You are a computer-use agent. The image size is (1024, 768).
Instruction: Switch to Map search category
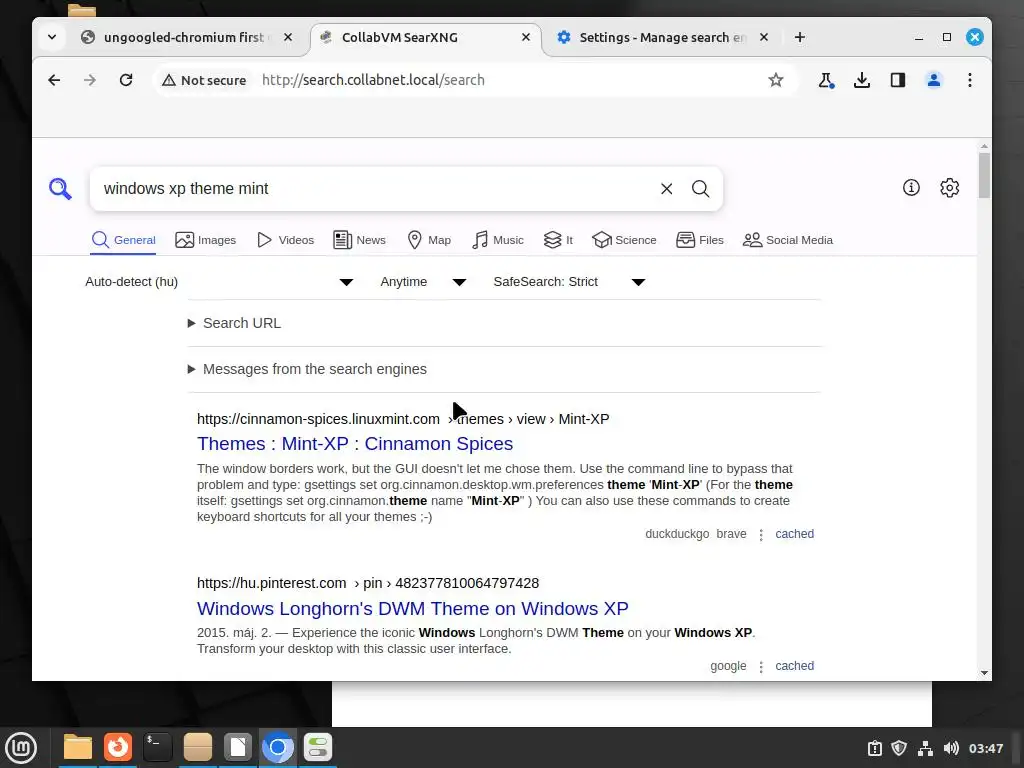coord(428,240)
